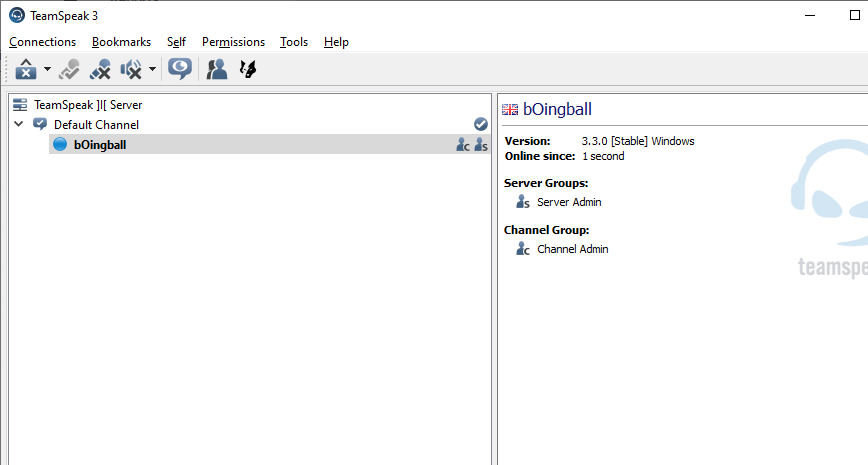
Task: Click the Channel Admin group icon in info panel
Action: click(523, 249)
